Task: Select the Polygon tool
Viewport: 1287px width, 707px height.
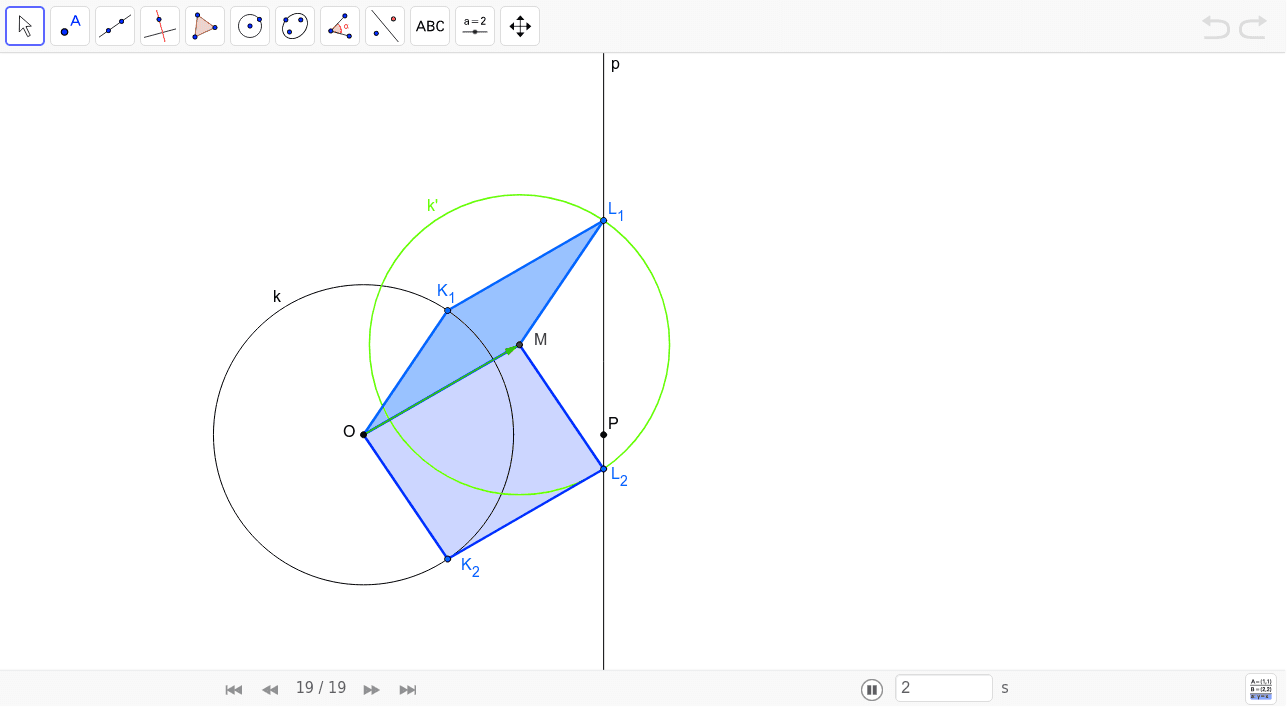Action: [x=205, y=26]
